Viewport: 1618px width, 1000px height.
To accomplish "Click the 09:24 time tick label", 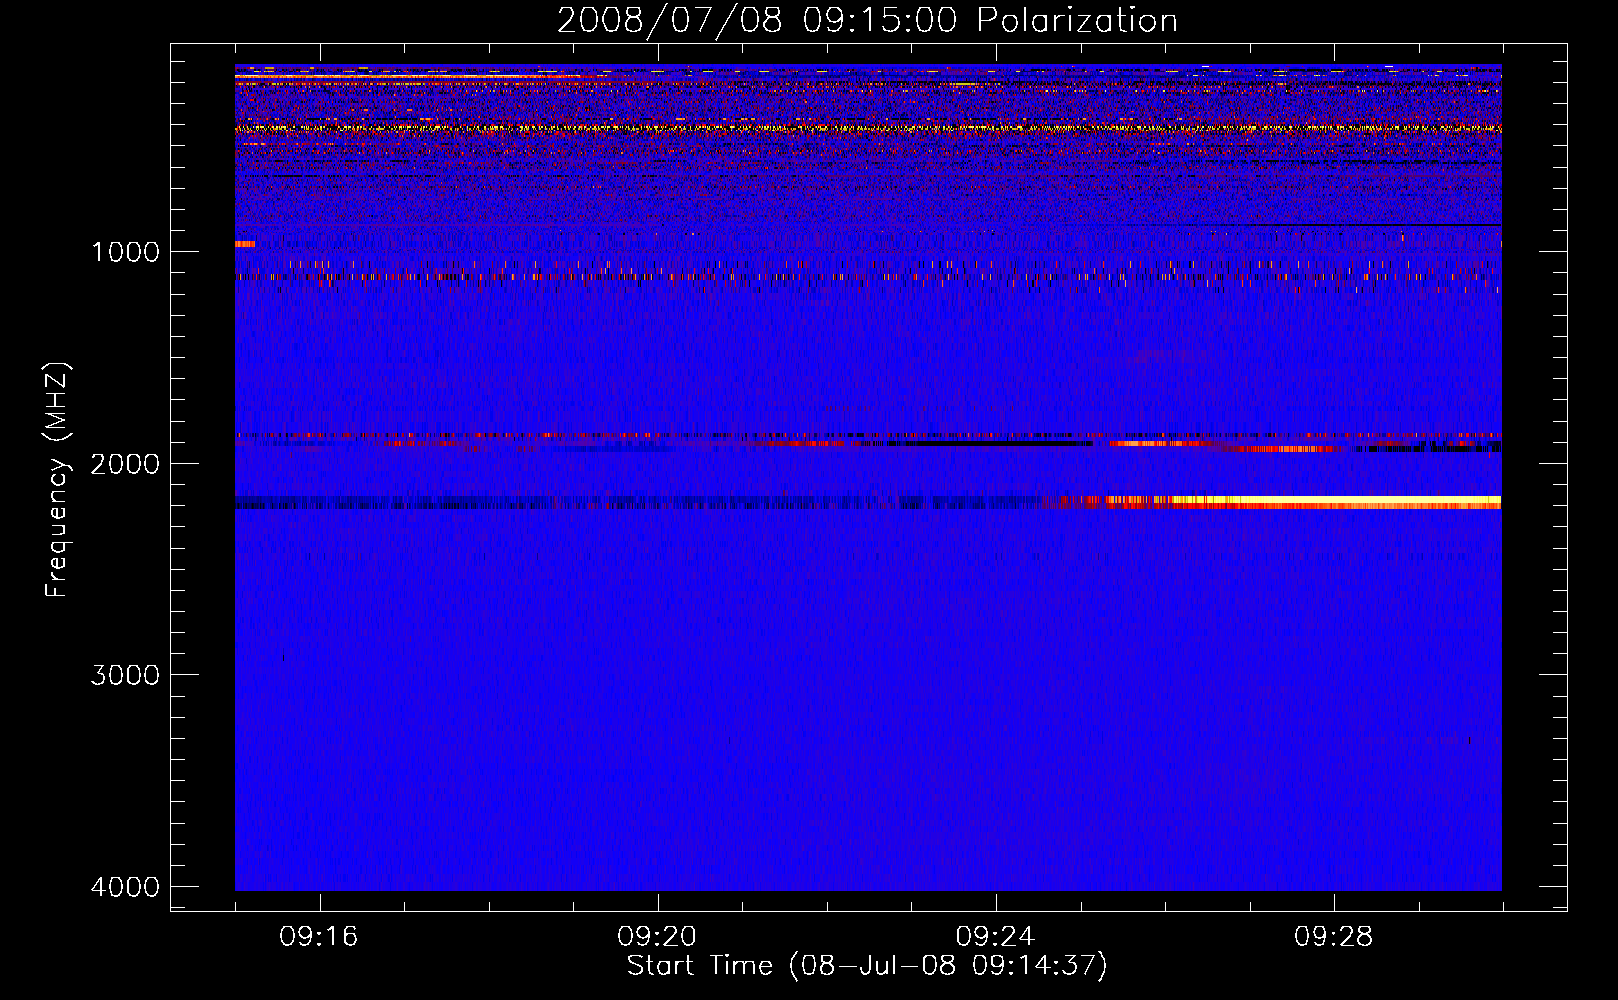I will (x=995, y=937).
